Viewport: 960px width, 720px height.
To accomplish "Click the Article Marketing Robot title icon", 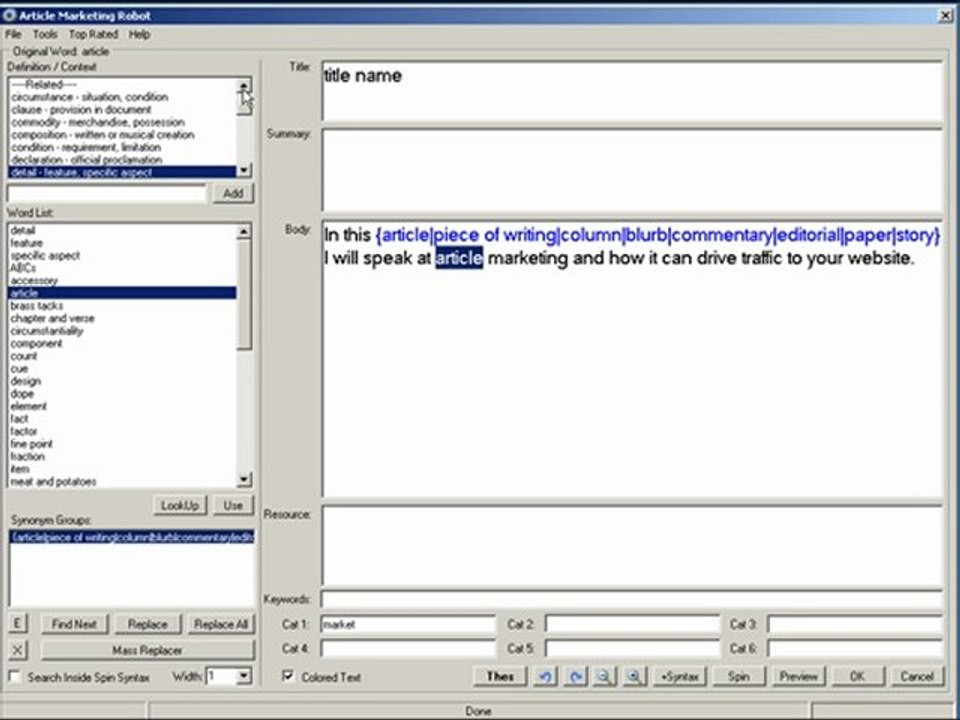I will [9, 15].
